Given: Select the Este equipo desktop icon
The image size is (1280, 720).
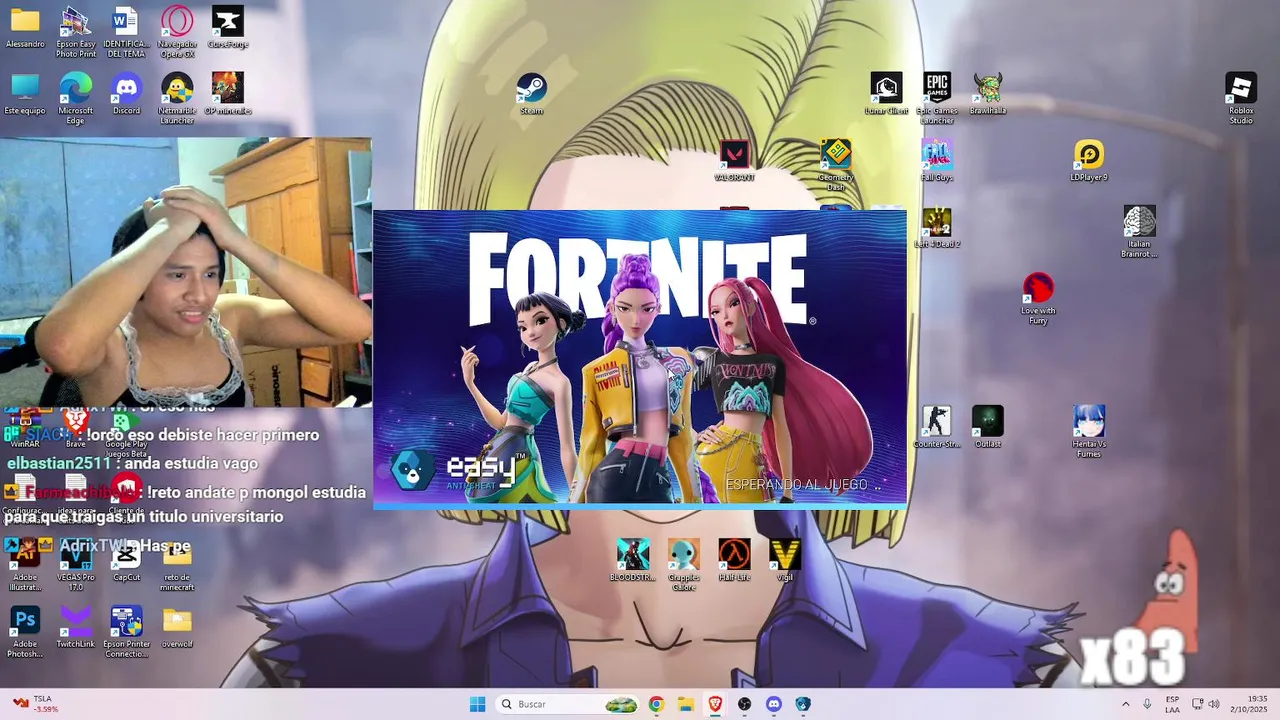Looking at the screenshot, I should (x=25, y=94).
